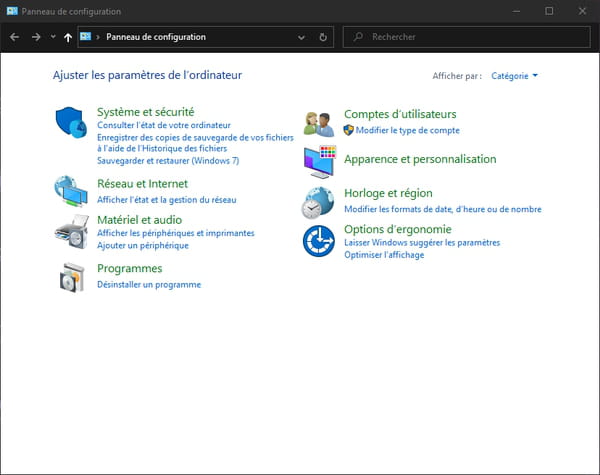Screen dimensions: 600x475
Task: Click the Horloge et région clock icon
Action: pyautogui.click(x=318, y=202)
